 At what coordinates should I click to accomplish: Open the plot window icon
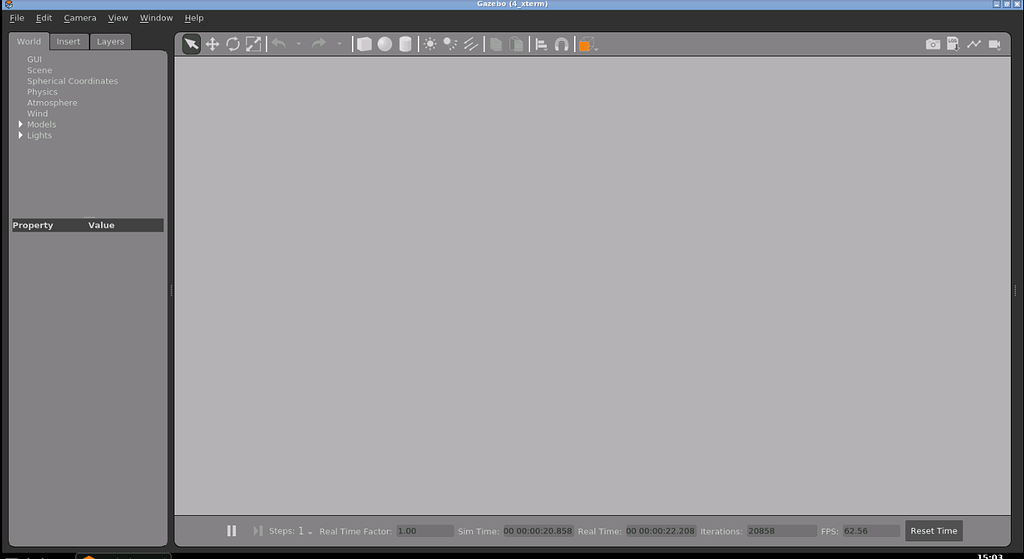coord(973,44)
